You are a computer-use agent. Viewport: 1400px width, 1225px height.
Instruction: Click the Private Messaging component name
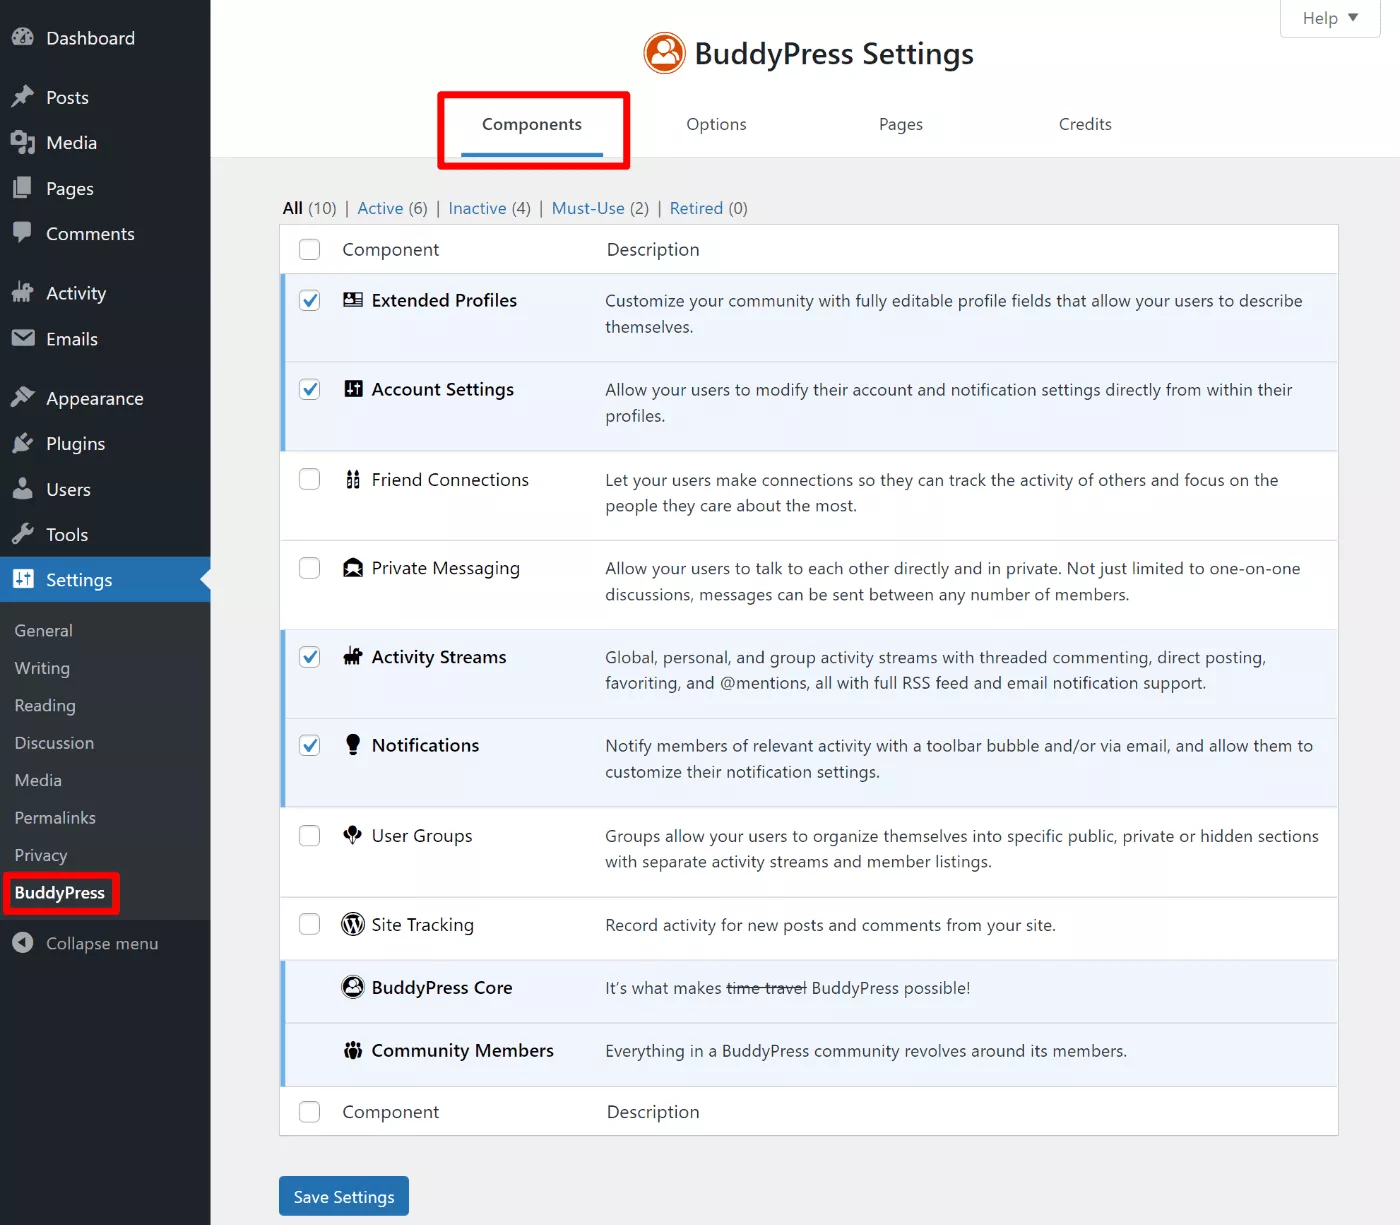click(x=446, y=568)
